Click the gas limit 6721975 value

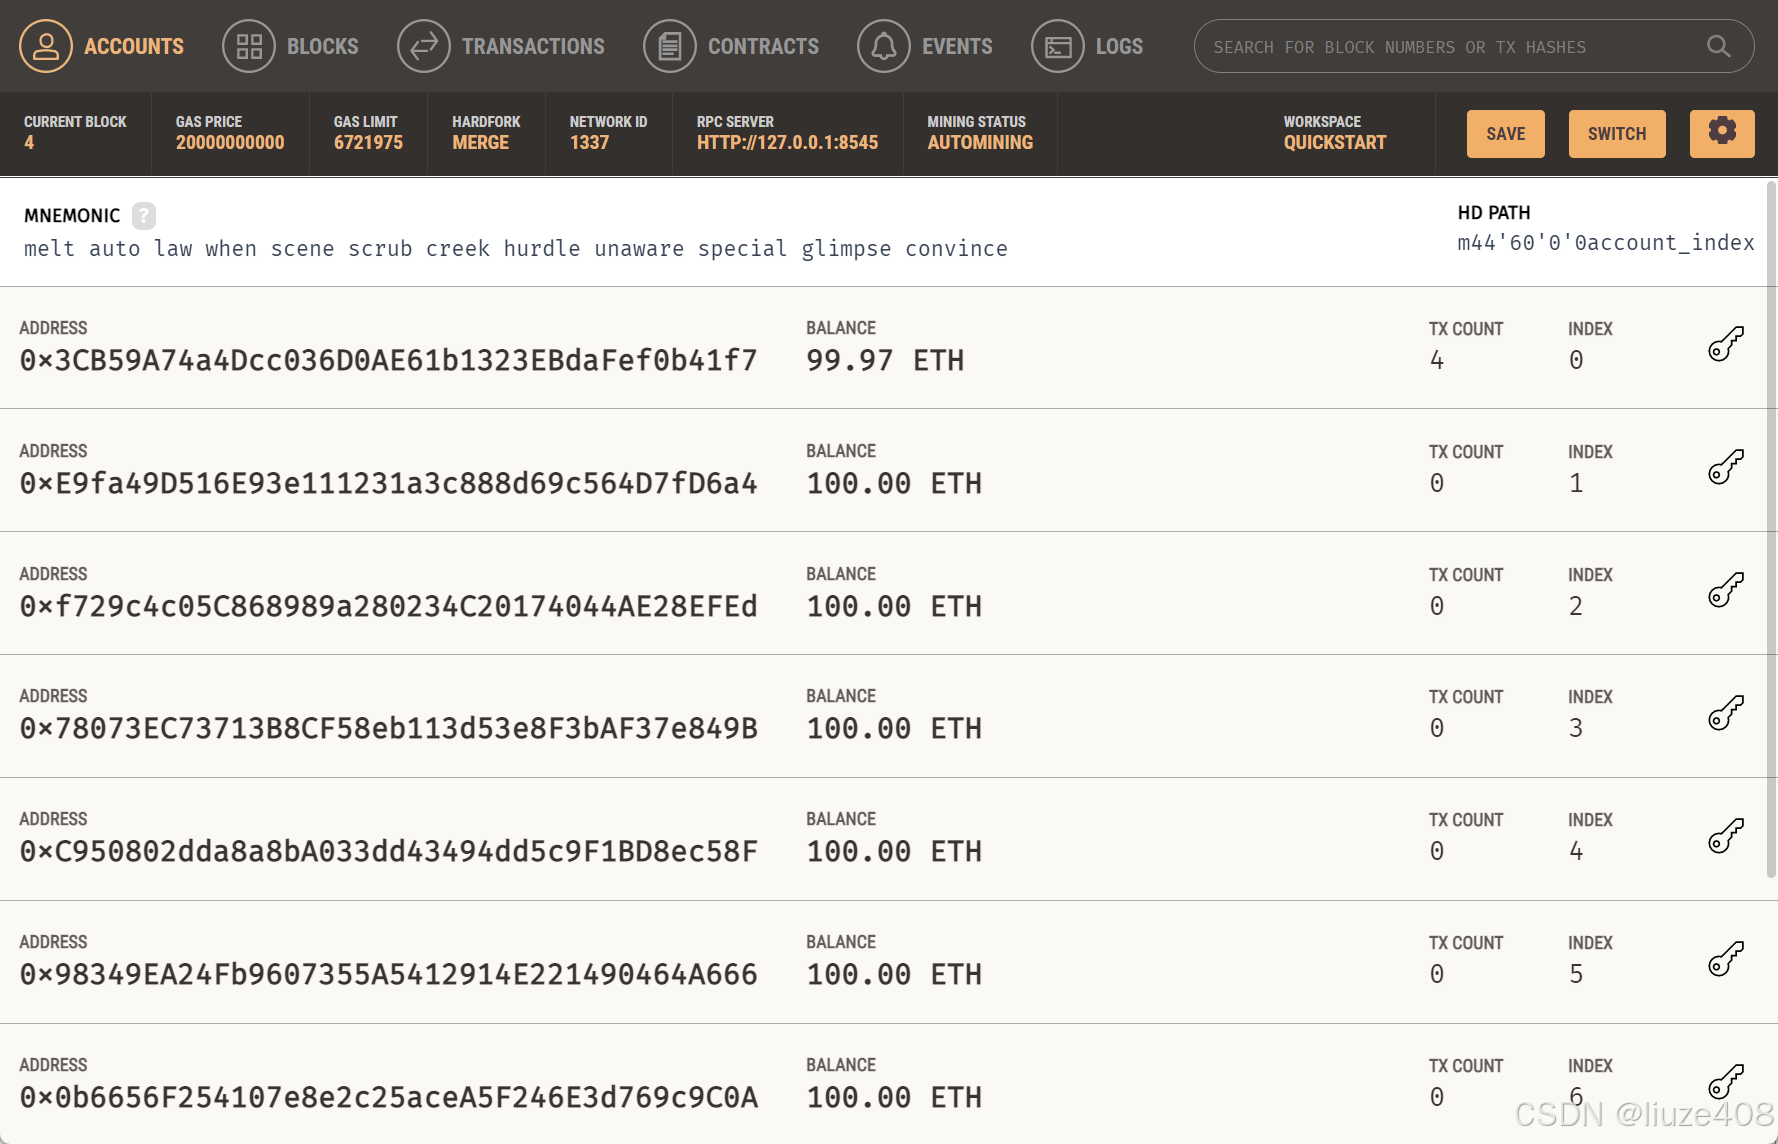click(x=369, y=143)
